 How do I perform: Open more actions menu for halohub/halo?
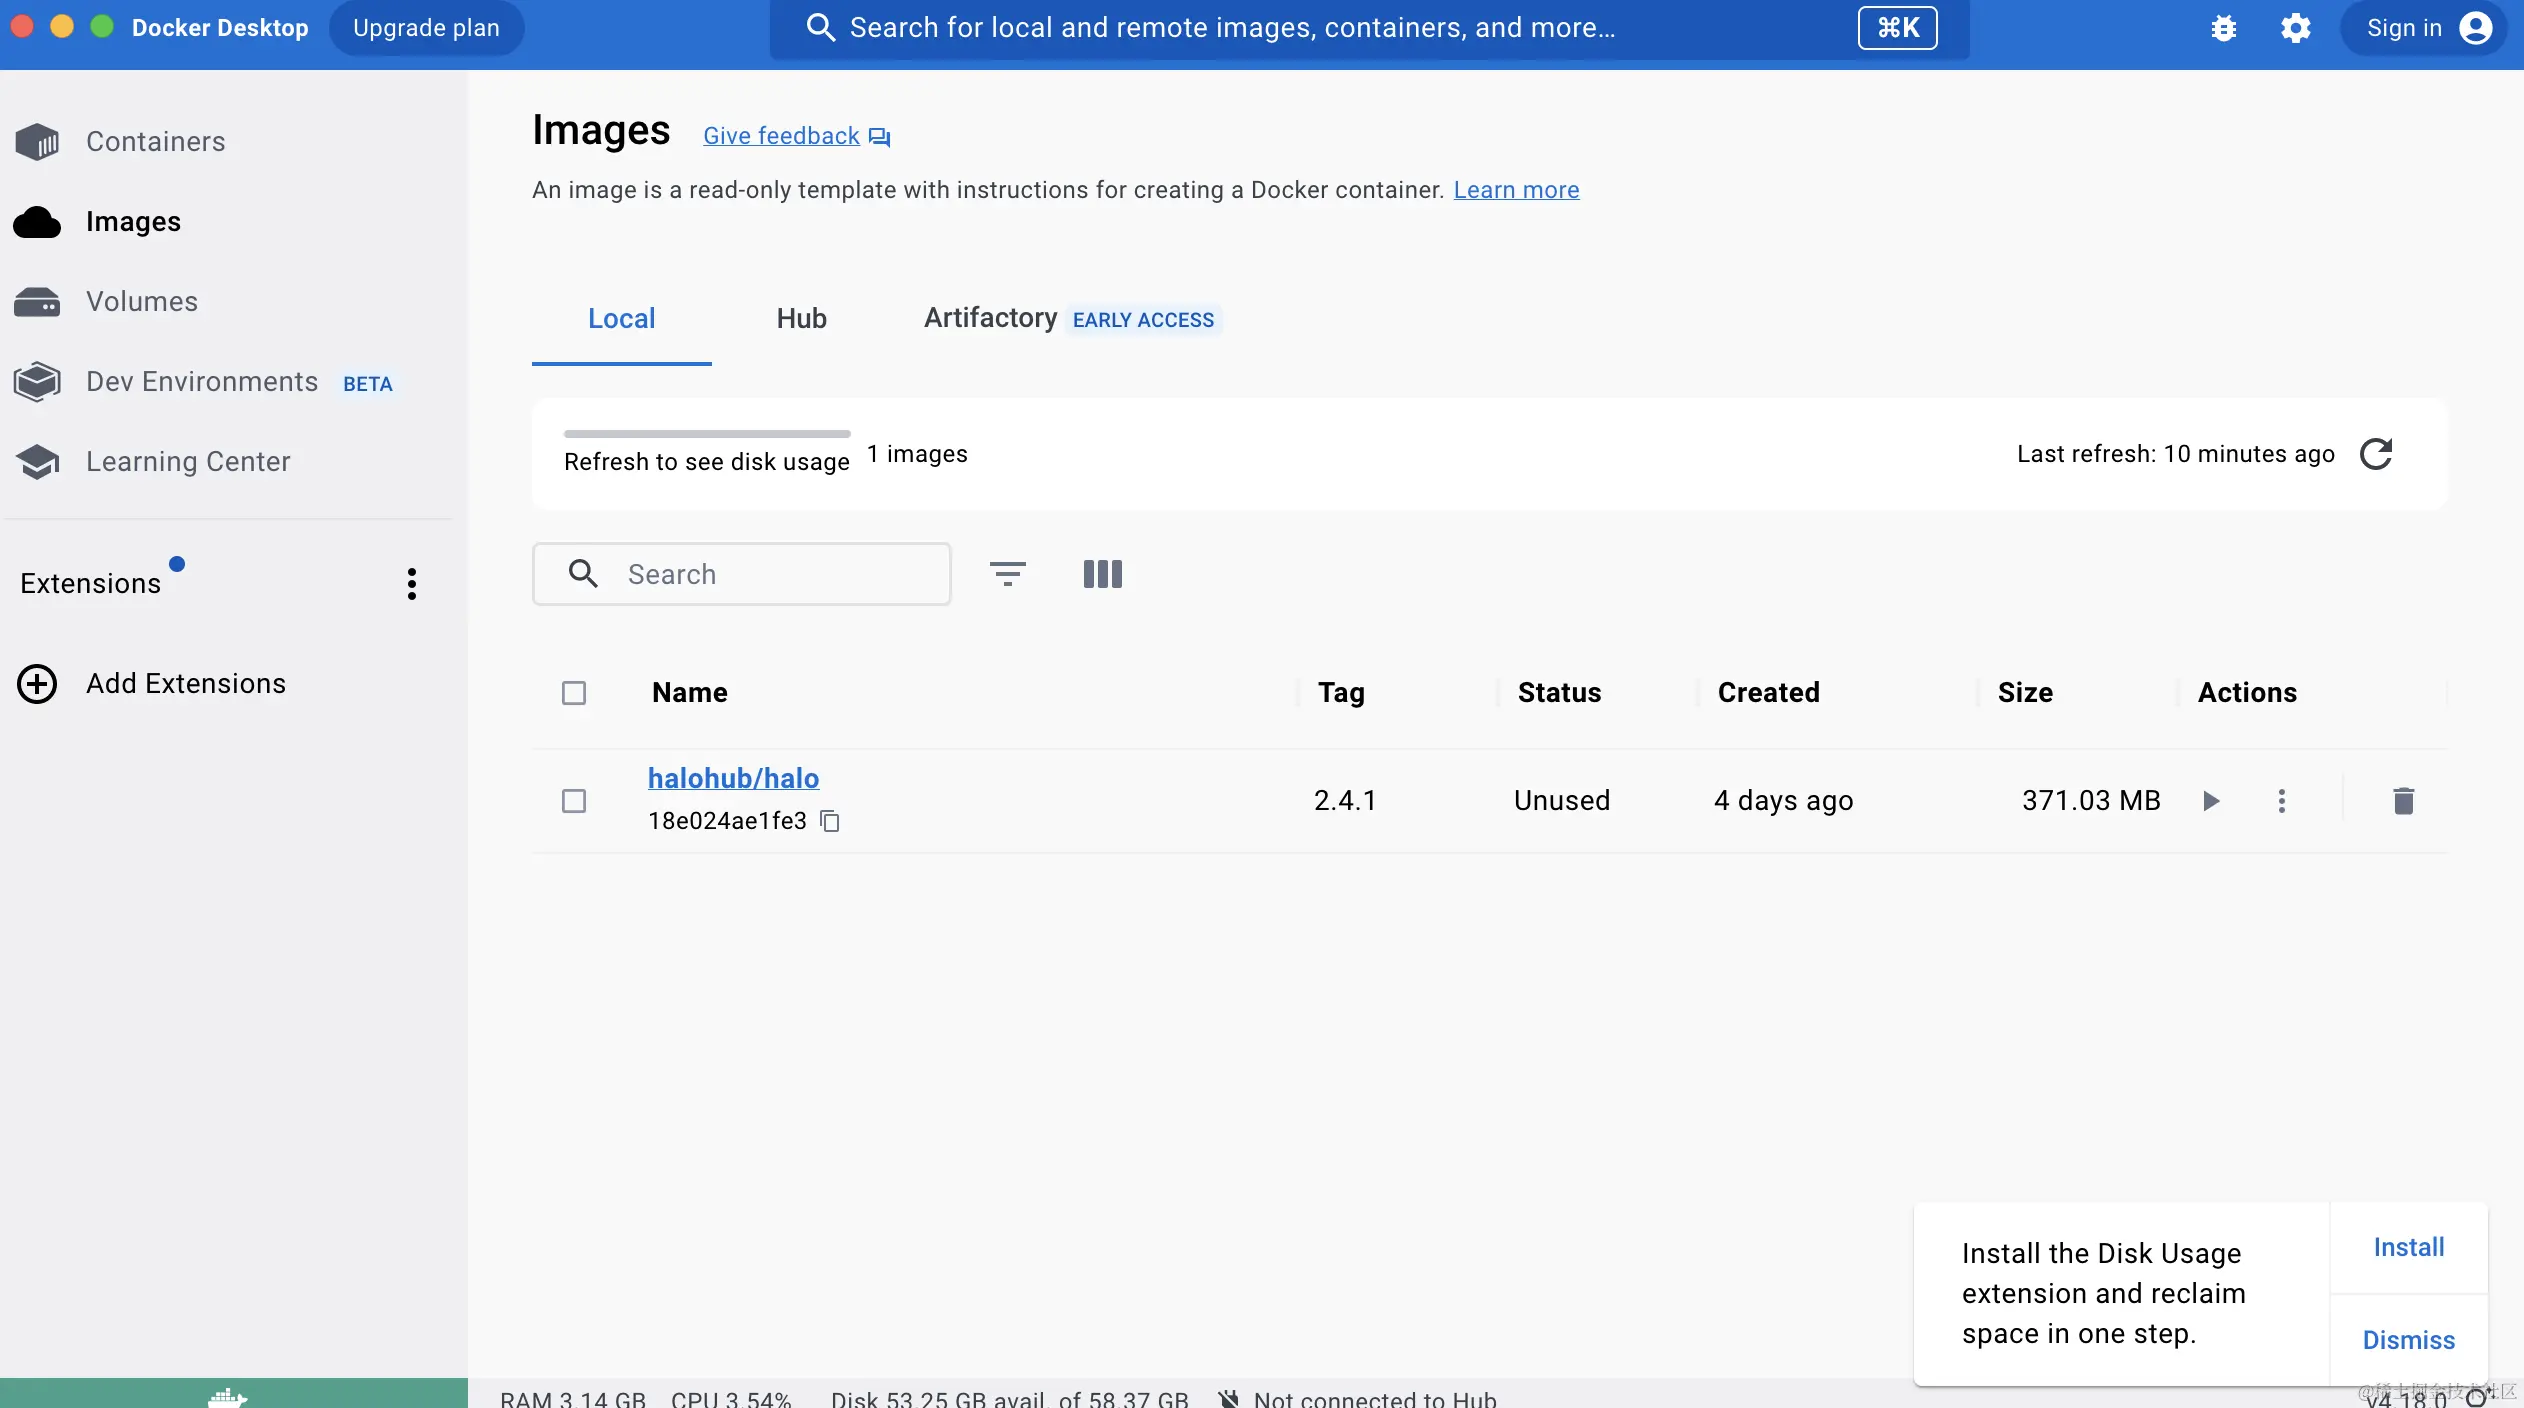pyautogui.click(x=2281, y=801)
